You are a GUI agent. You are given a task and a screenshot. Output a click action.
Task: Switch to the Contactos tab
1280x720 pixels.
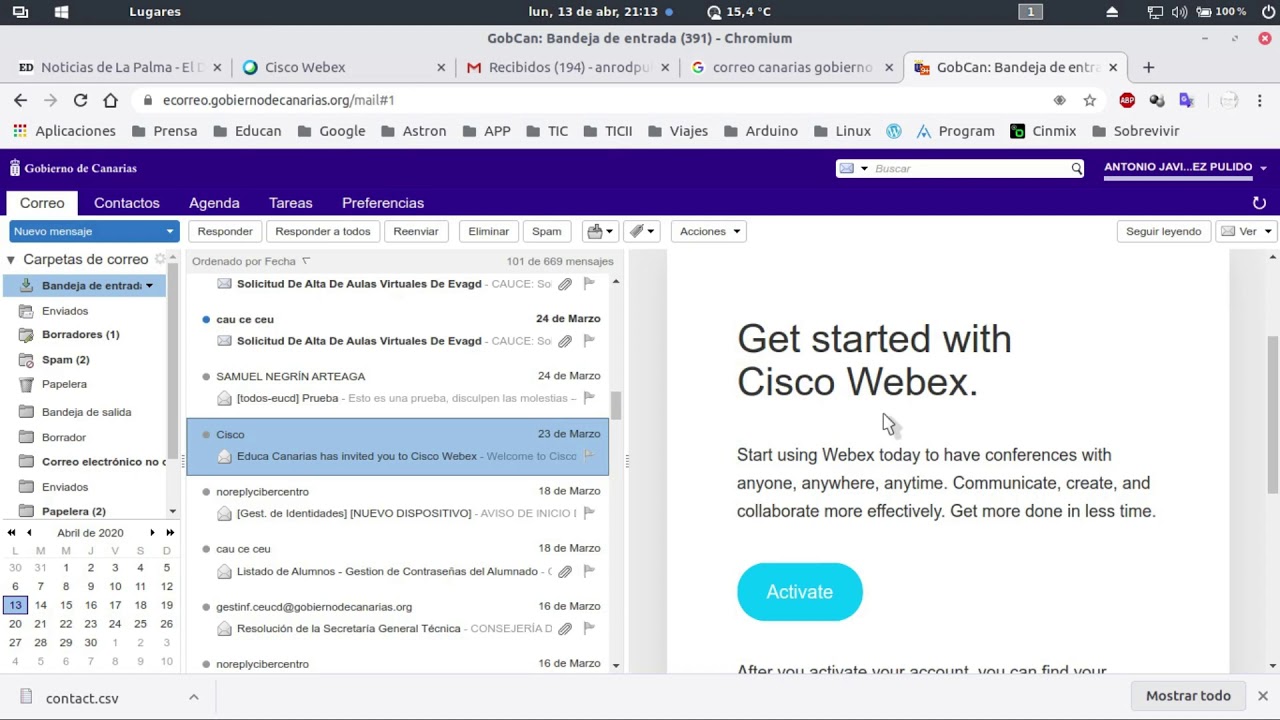tap(127, 203)
